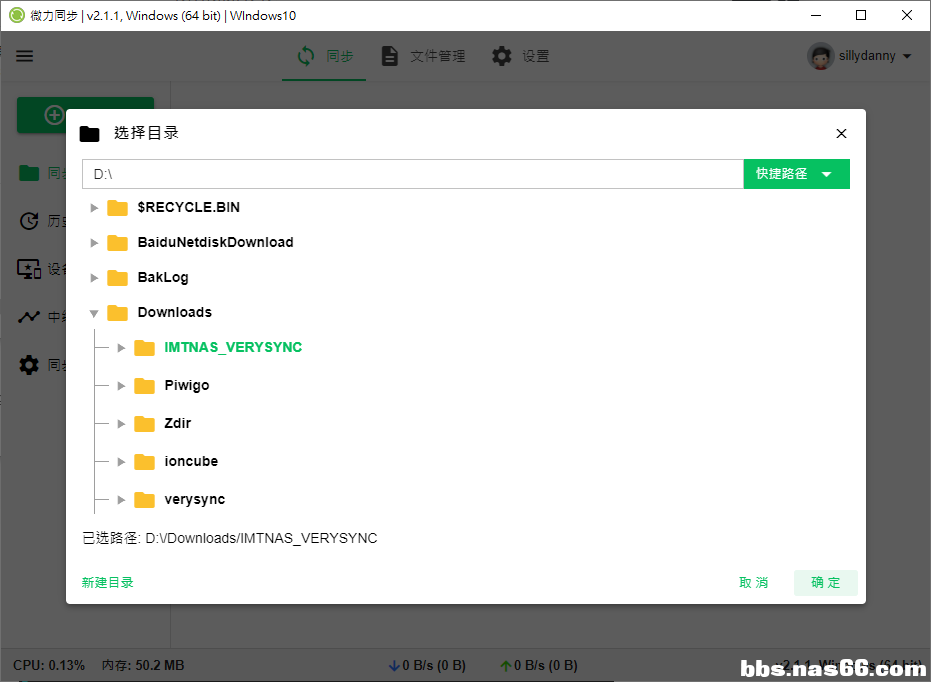Expand the Piwigo subfolder arrow
The height and width of the screenshot is (682, 931).
pyautogui.click(x=121, y=386)
